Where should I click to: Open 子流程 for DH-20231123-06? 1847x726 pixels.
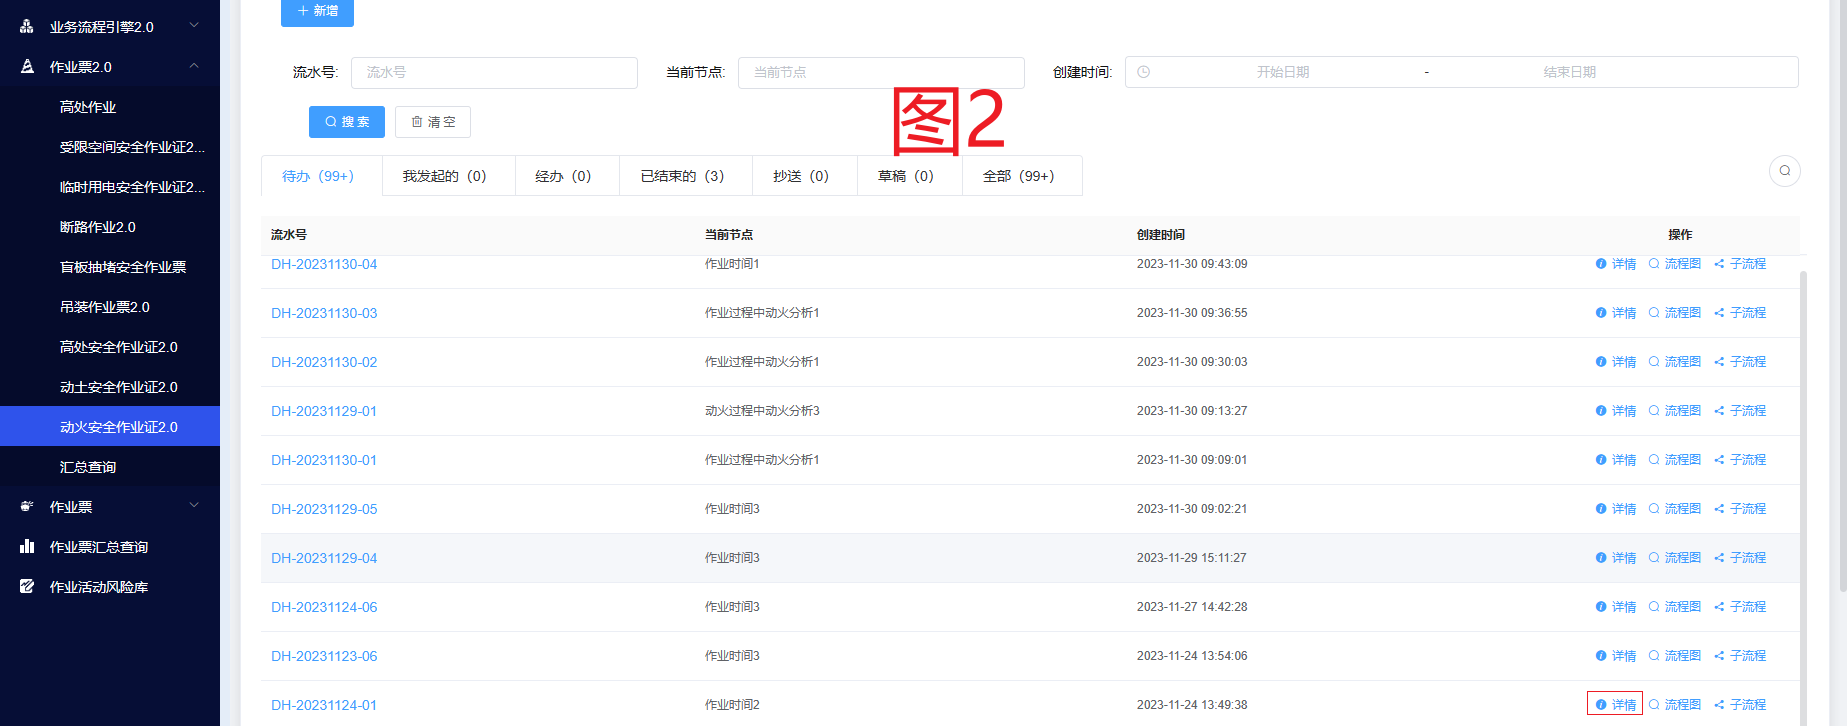coord(1740,656)
